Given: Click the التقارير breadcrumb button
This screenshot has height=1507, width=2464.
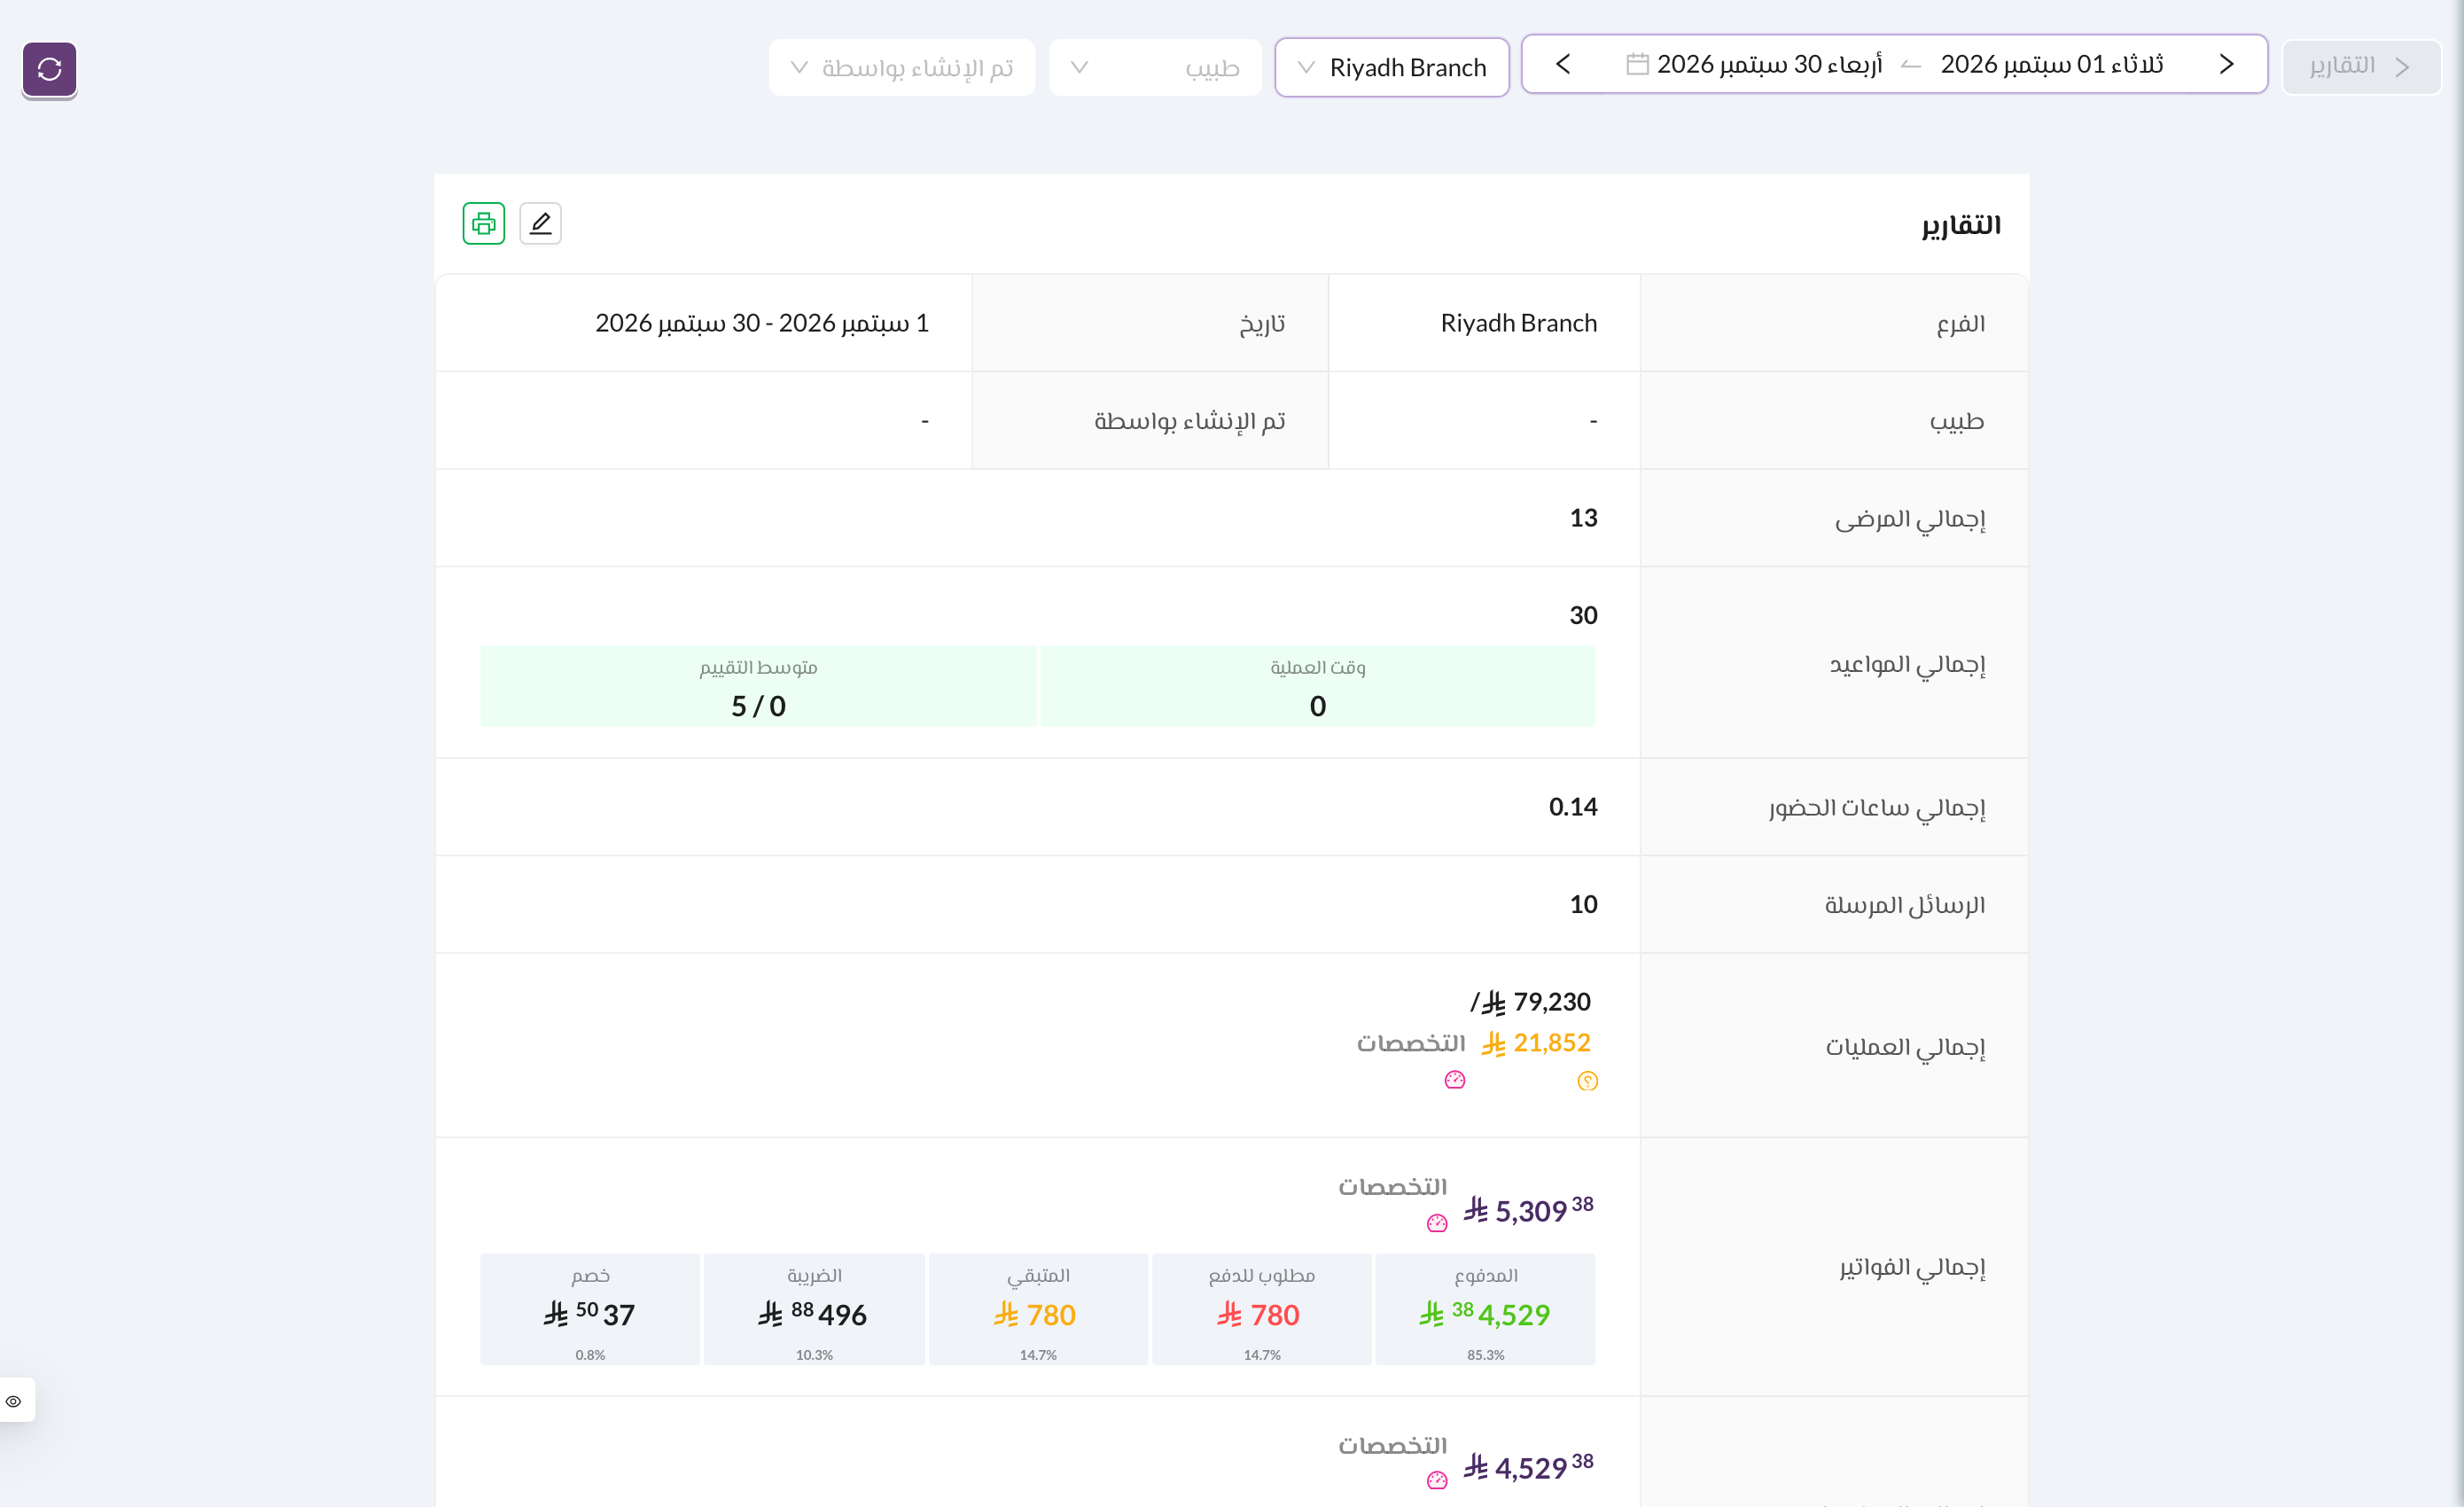Looking at the screenshot, I should click(x=2361, y=67).
